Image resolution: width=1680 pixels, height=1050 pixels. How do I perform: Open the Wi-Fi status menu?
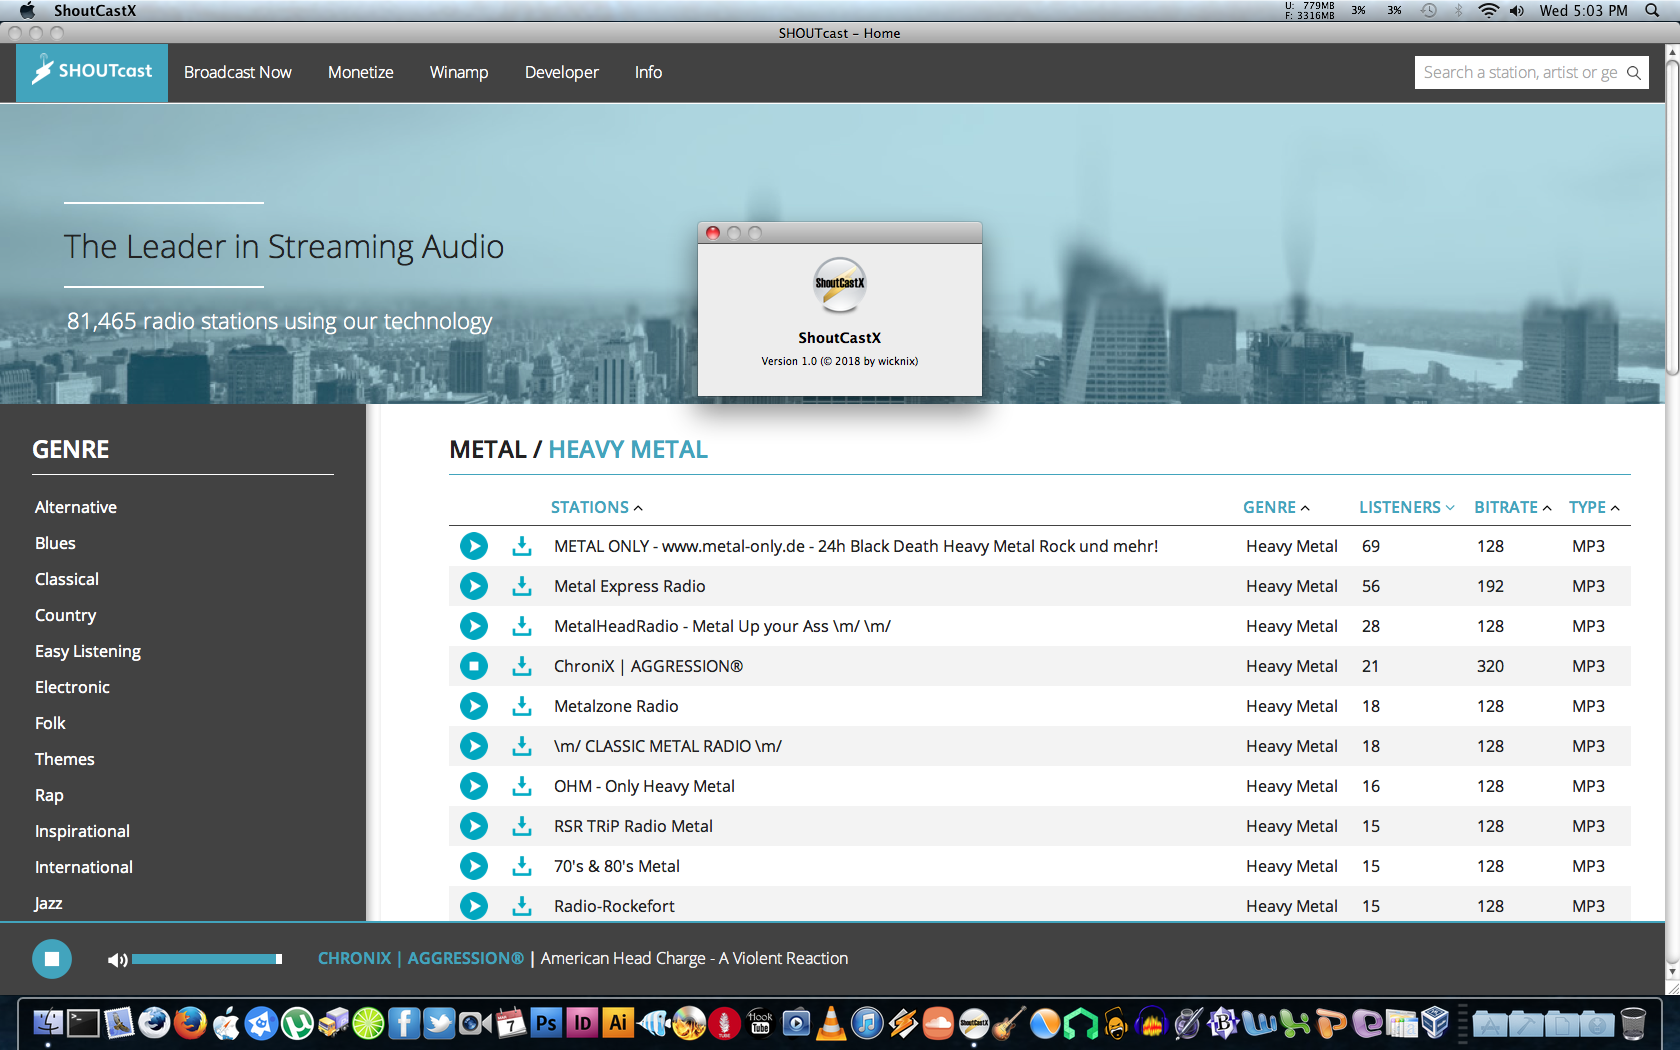point(1488,10)
